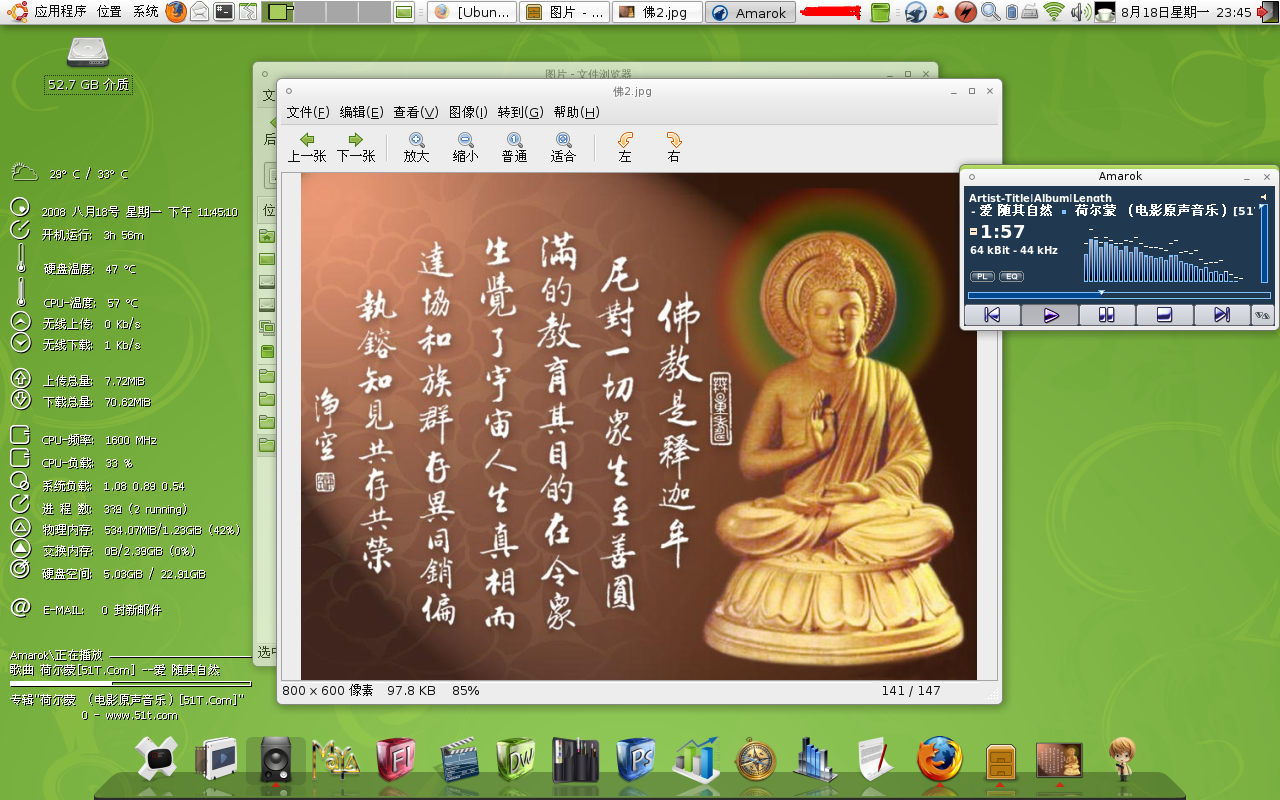
Task: Open the clapperboard video app in dock
Action: tap(458, 760)
